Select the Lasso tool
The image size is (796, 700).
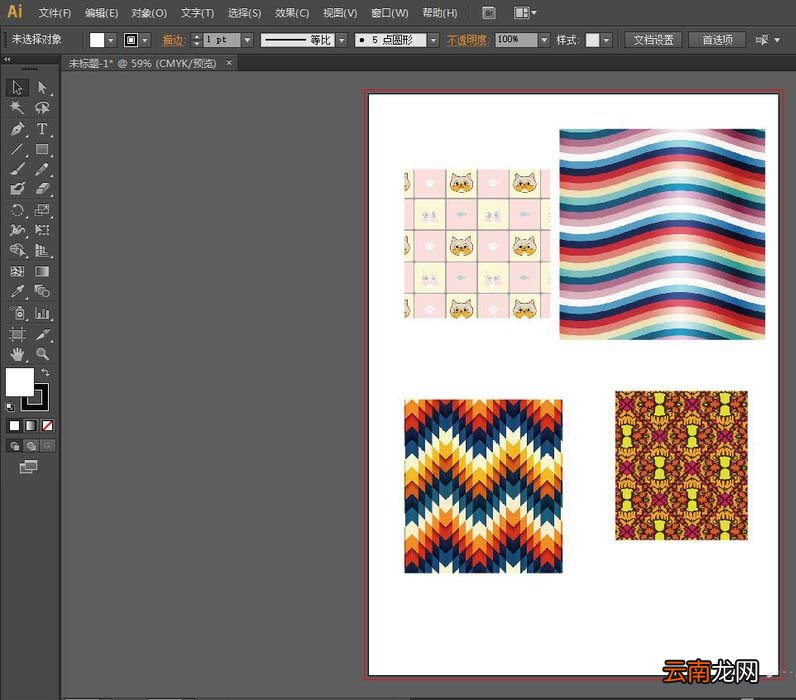pyautogui.click(x=42, y=108)
